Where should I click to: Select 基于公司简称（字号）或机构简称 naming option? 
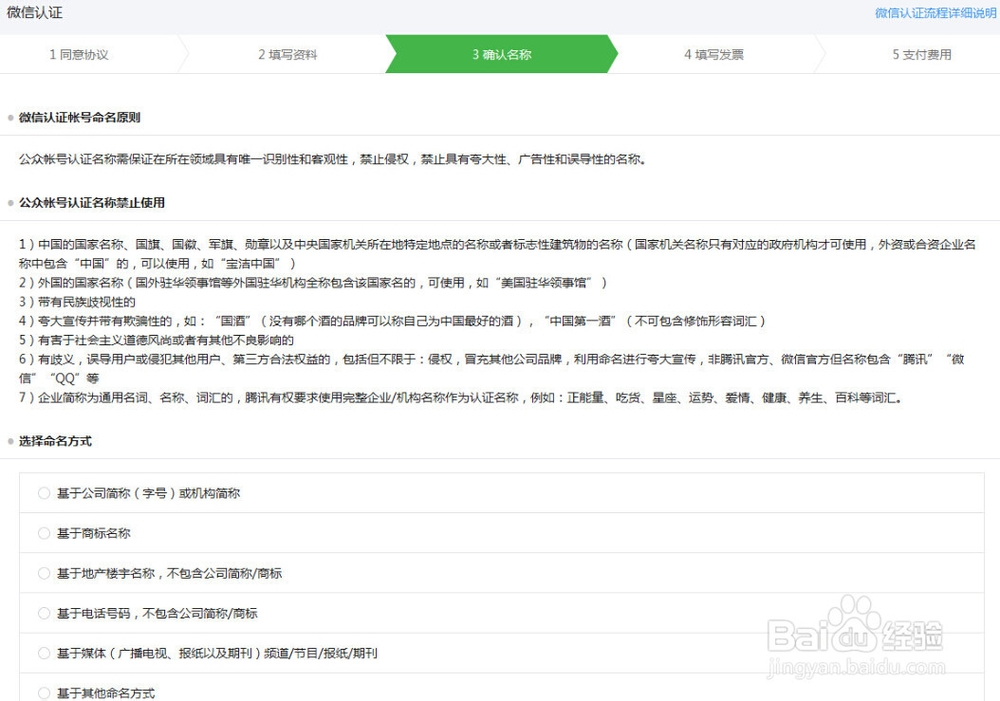[x=43, y=493]
